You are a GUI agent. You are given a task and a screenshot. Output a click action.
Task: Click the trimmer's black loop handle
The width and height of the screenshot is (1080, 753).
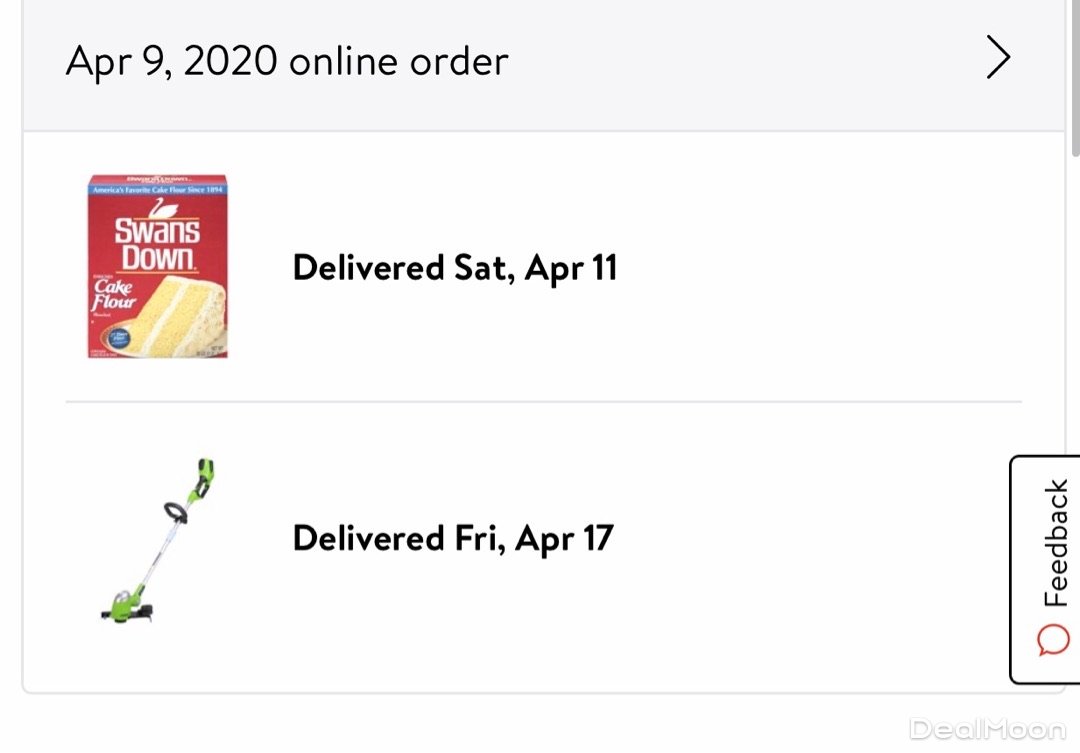[x=178, y=513]
